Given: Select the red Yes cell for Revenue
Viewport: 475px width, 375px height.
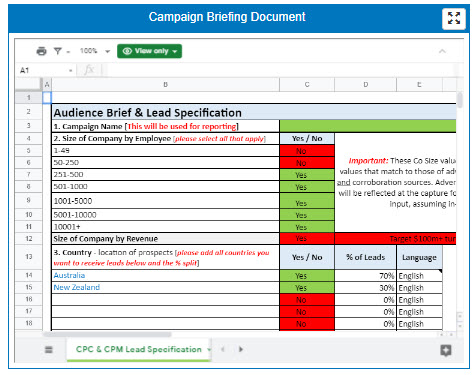Looking at the screenshot, I should pos(307,239).
